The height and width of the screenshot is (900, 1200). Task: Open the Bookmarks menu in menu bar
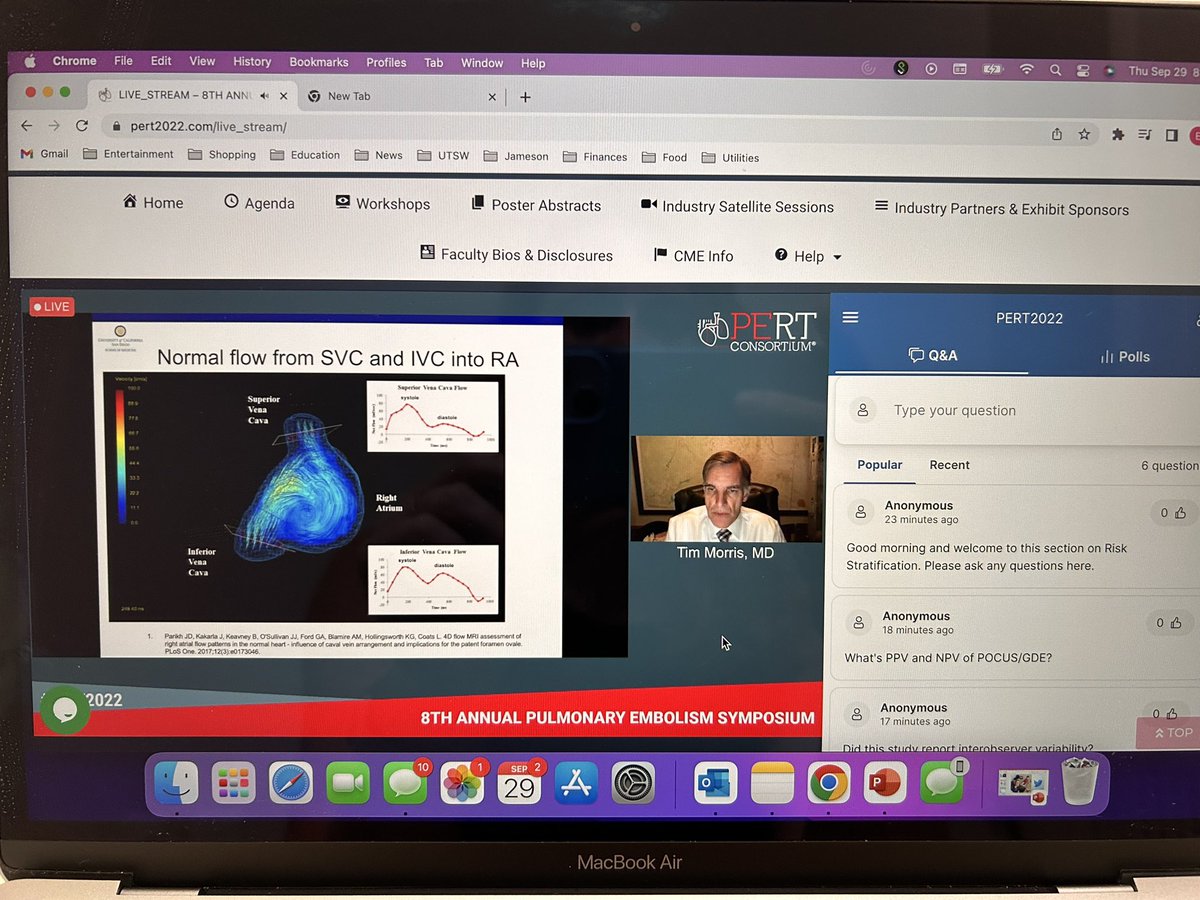[x=319, y=62]
